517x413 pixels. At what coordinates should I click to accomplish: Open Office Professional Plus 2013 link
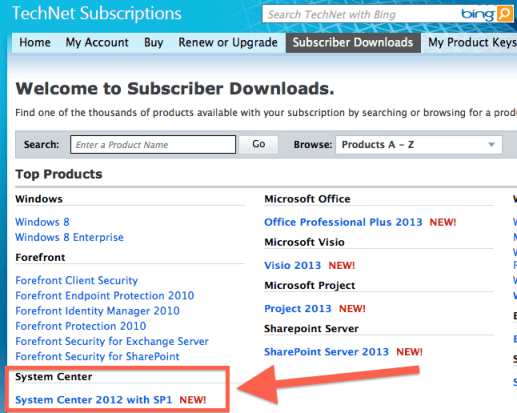point(343,222)
